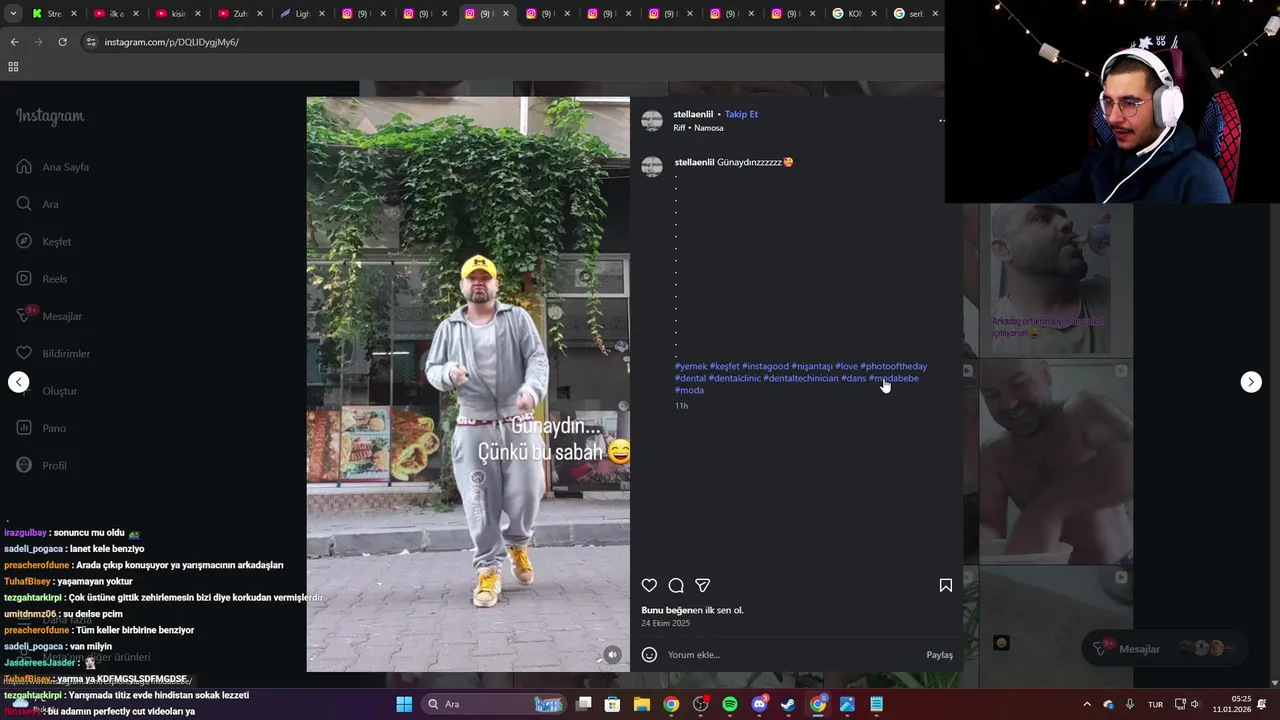
Task: Go back in Chrome
Action: click(14, 42)
